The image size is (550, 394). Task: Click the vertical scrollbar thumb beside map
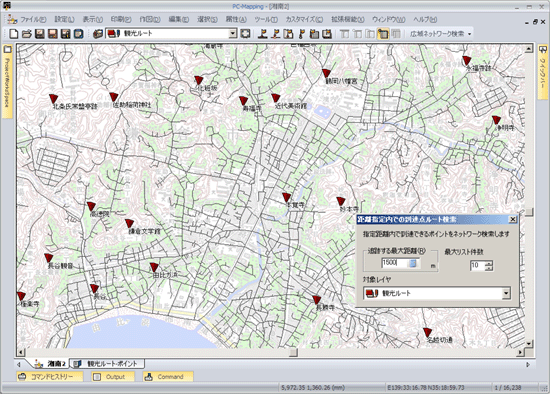[529, 212]
